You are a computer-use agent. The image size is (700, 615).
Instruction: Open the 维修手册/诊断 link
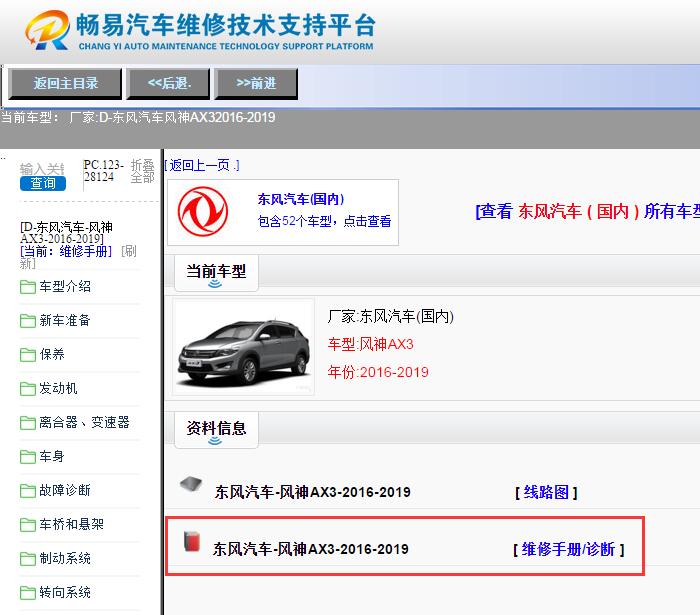(x=568, y=549)
